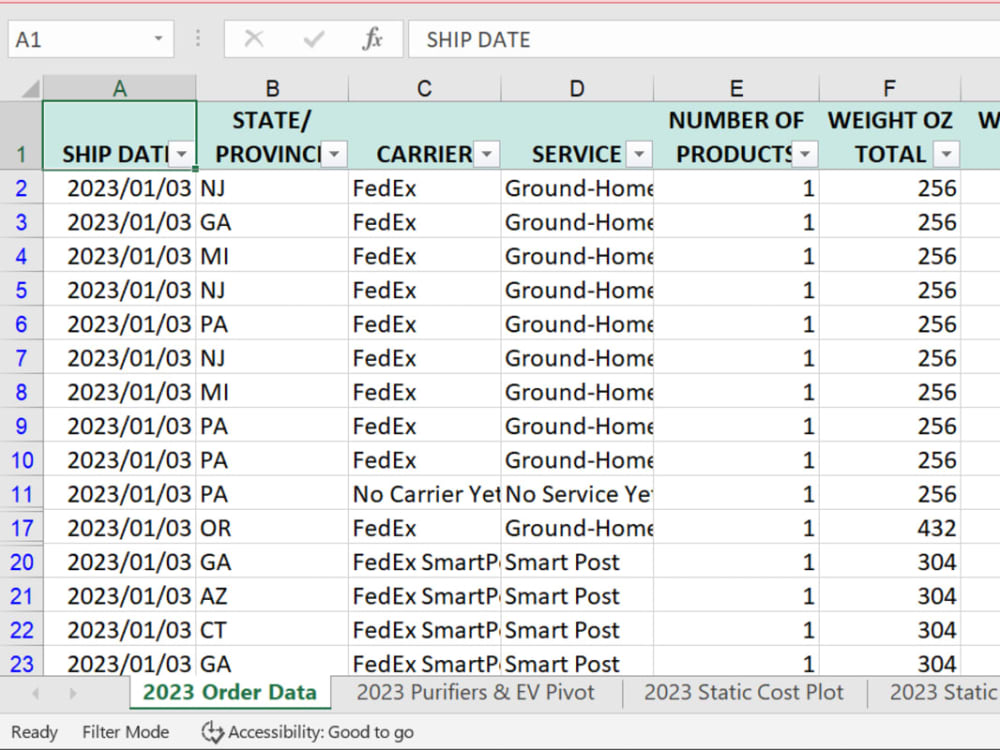This screenshot has width=1000, height=750.
Task: Open the SERVICE filter dropdown
Action: click(638, 155)
